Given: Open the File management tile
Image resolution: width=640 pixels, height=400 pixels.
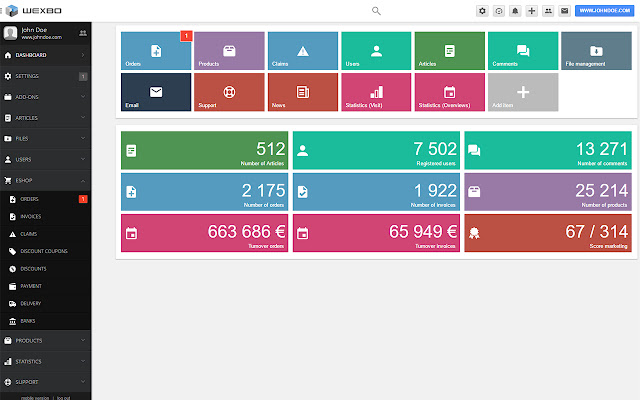Looking at the screenshot, I should 596,51.
